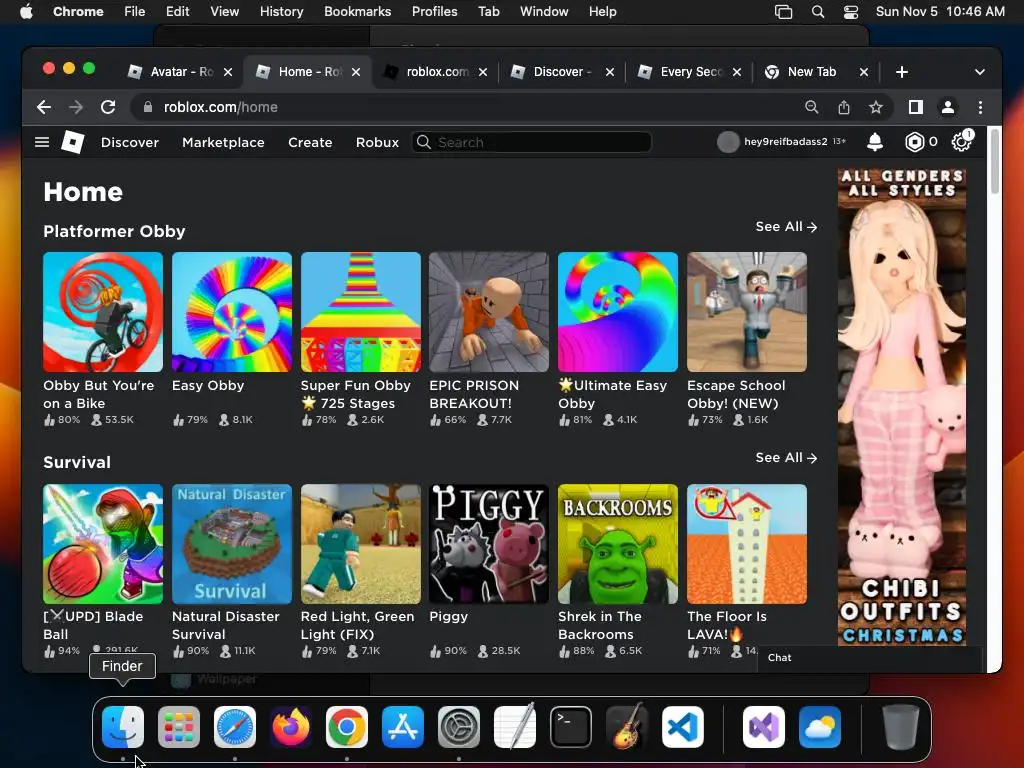
Task: Launch Firefox from the Dock
Action: [x=291, y=726]
